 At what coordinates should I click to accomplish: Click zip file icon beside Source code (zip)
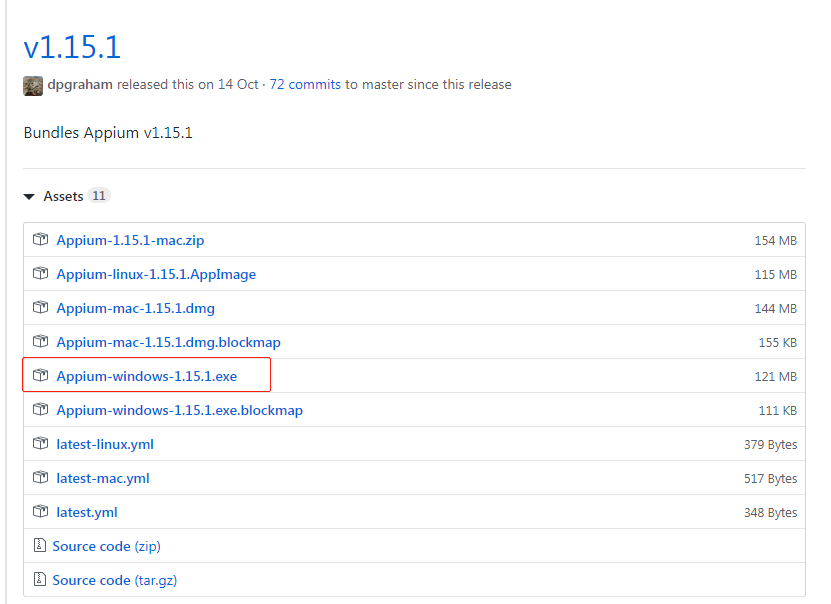(x=40, y=545)
